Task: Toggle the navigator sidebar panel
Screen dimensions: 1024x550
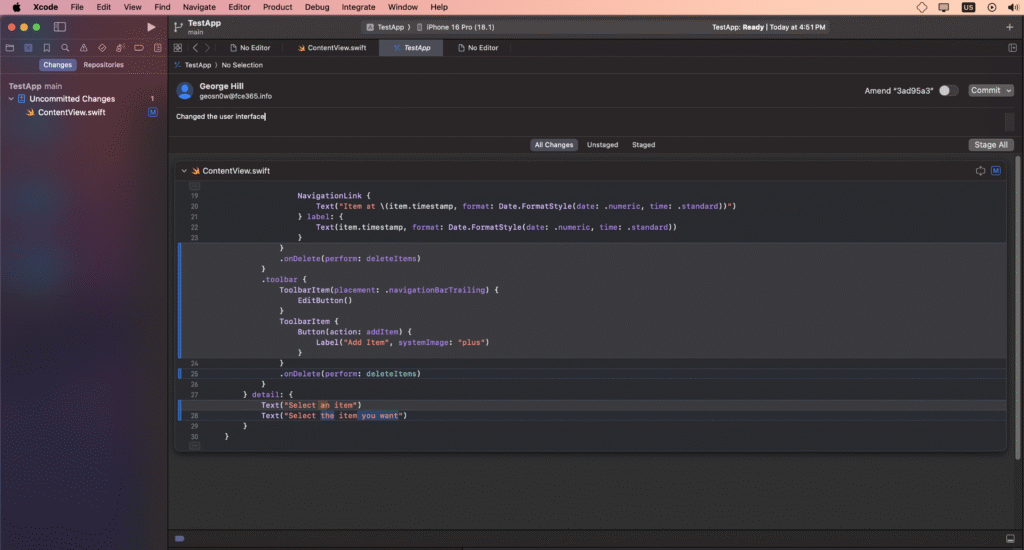Action: [x=59, y=27]
